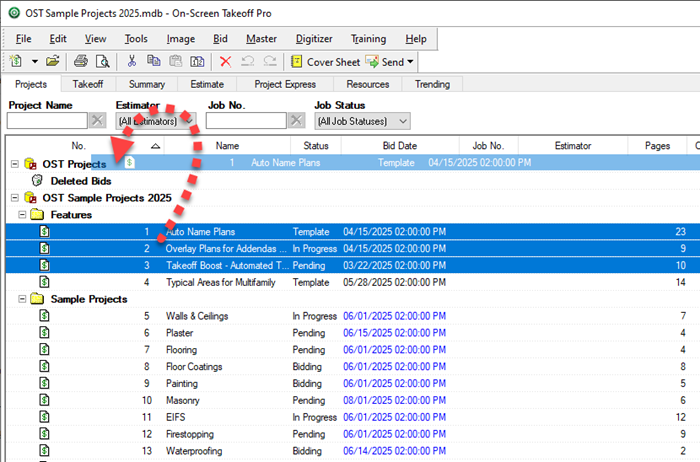Screen dimensions: 700x462
Task: Collapse the Features folder
Action: click(x=22, y=214)
